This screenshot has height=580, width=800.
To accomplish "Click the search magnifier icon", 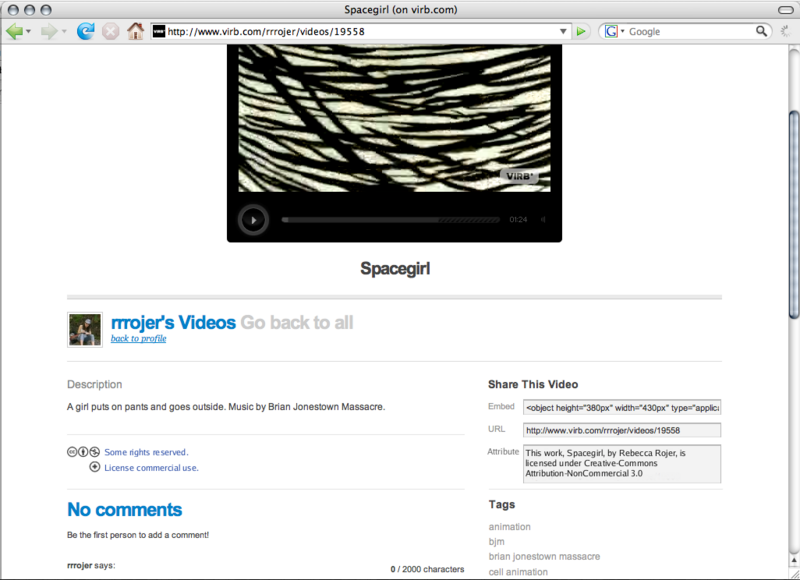I will point(761,31).
